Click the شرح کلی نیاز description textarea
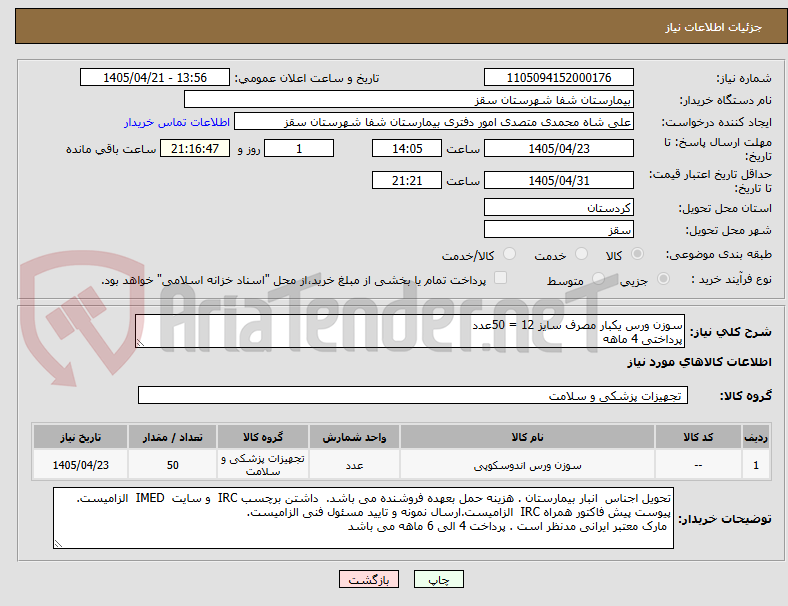 click(x=410, y=331)
